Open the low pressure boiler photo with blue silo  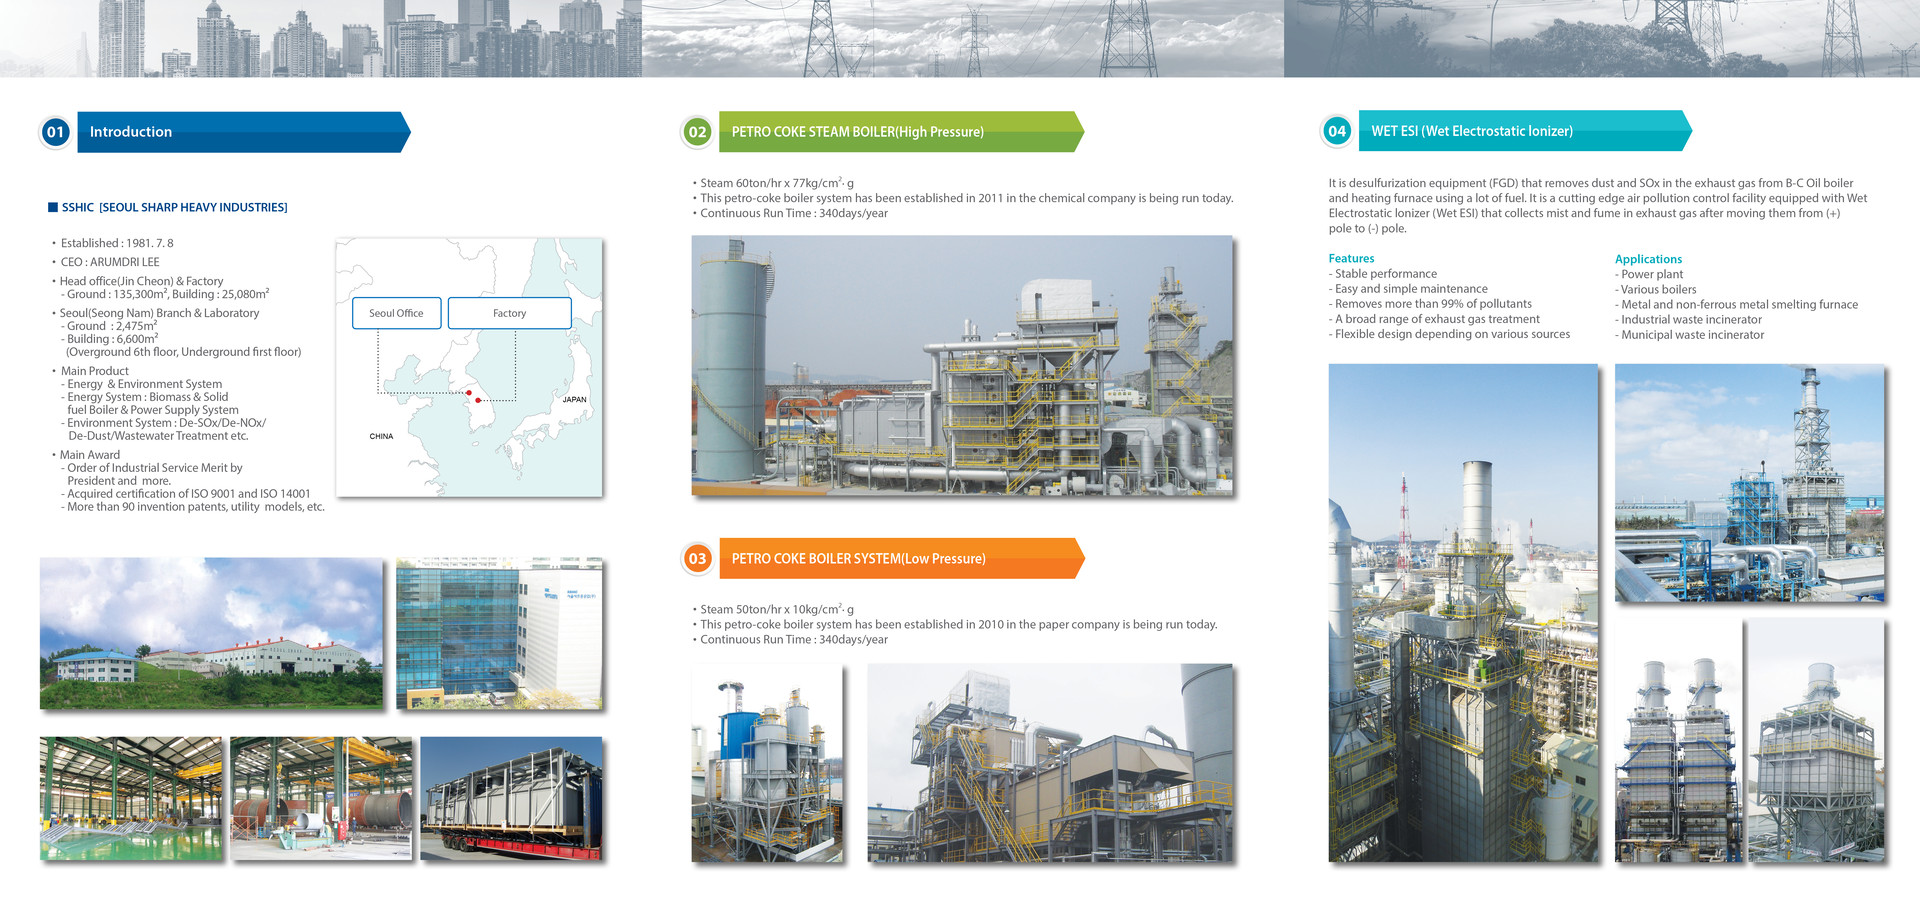(x=767, y=763)
